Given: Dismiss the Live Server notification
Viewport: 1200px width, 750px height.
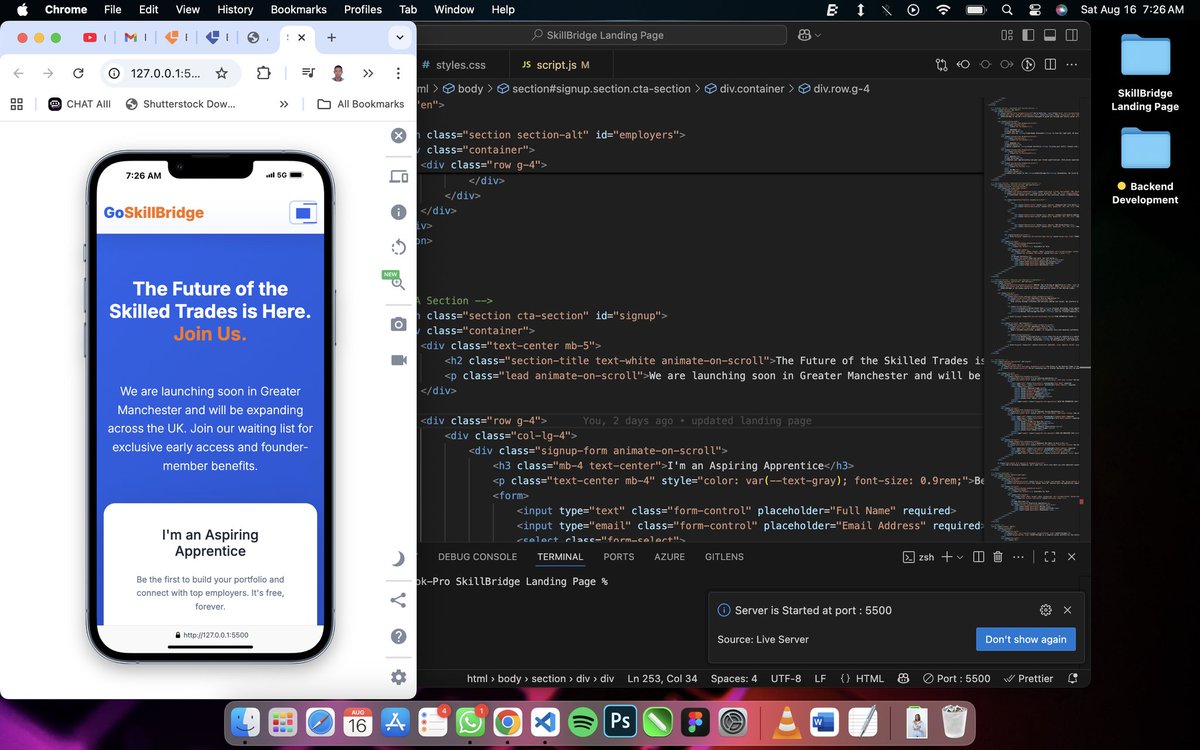Looking at the screenshot, I should tap(1067, 610).
